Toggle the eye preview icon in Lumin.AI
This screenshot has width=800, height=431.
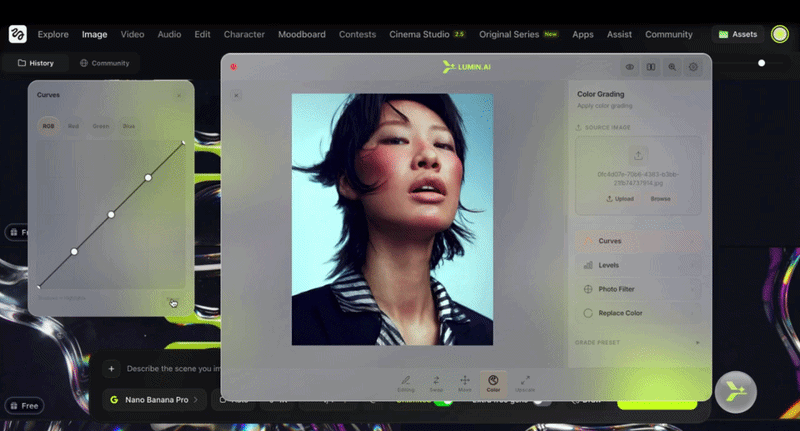pos(630,67)
